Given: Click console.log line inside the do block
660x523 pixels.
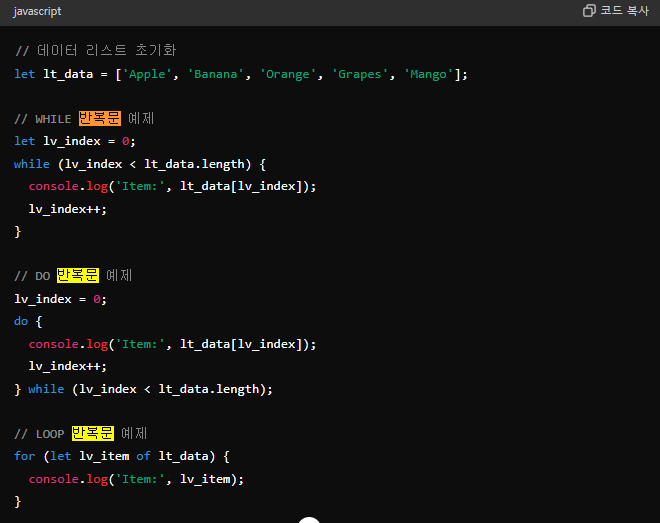Looking at the screenshot, I should click(x=172, y=344).
